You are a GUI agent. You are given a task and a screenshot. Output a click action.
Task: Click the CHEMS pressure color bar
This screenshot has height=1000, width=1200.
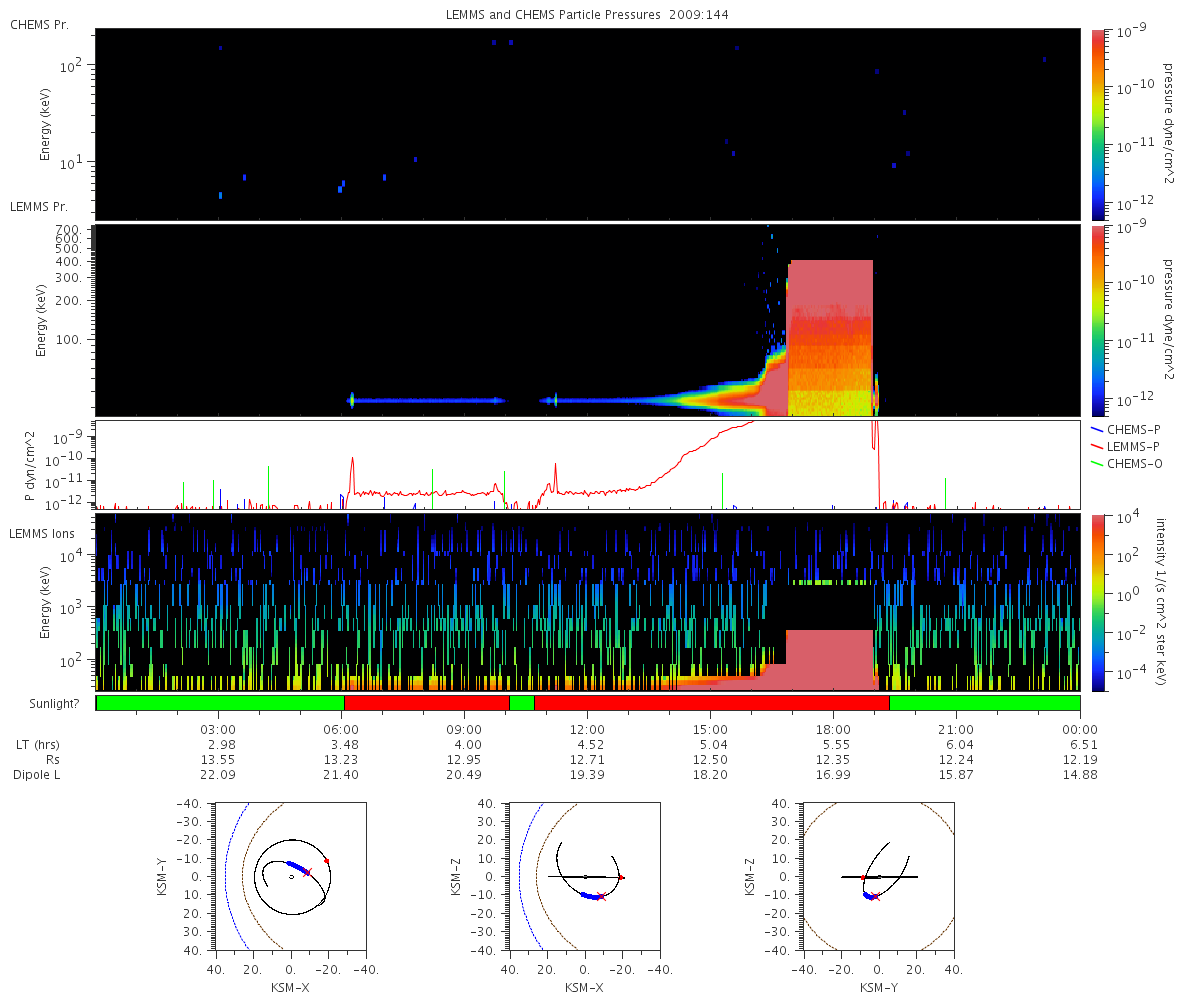pos(1099,123)
